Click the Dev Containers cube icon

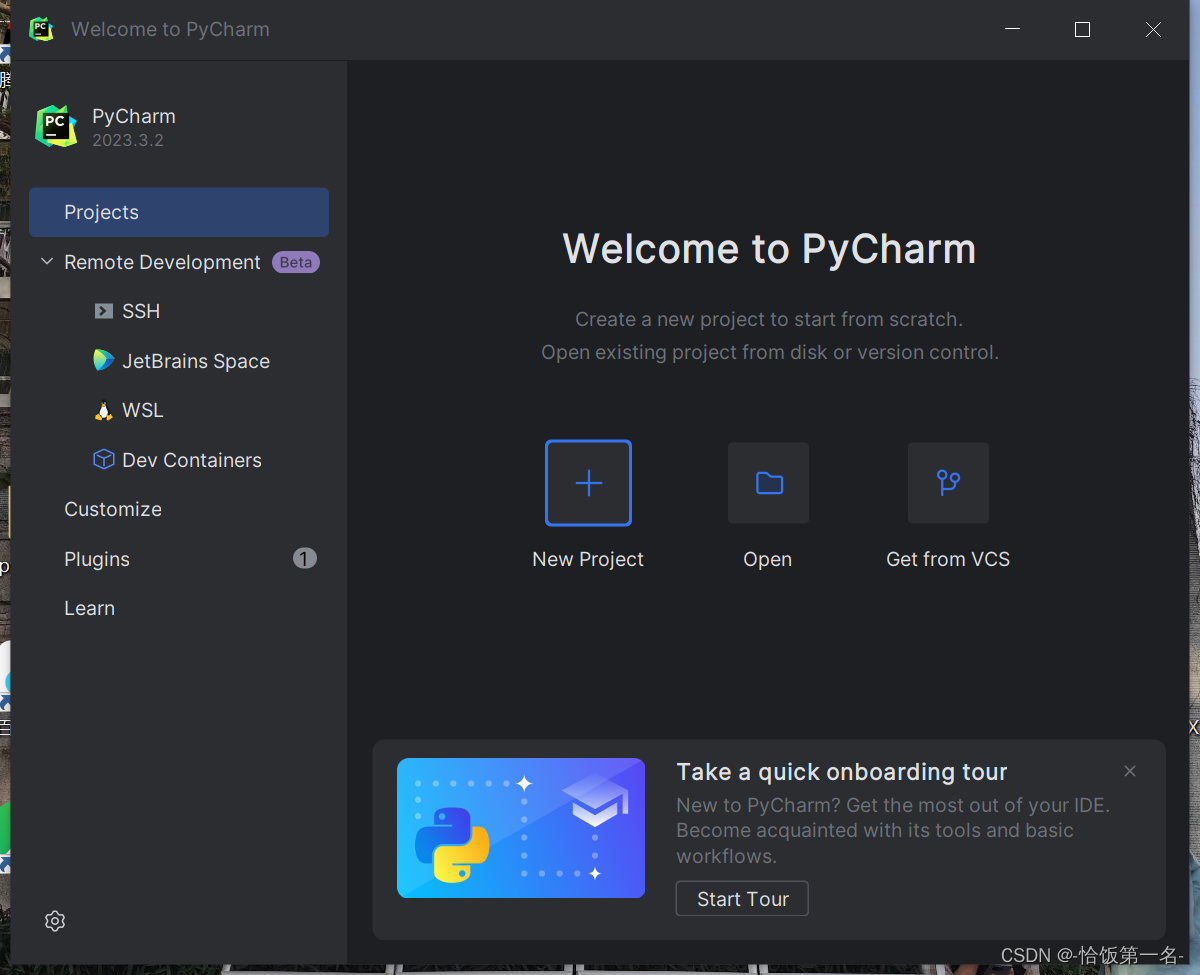coord(103,459)
